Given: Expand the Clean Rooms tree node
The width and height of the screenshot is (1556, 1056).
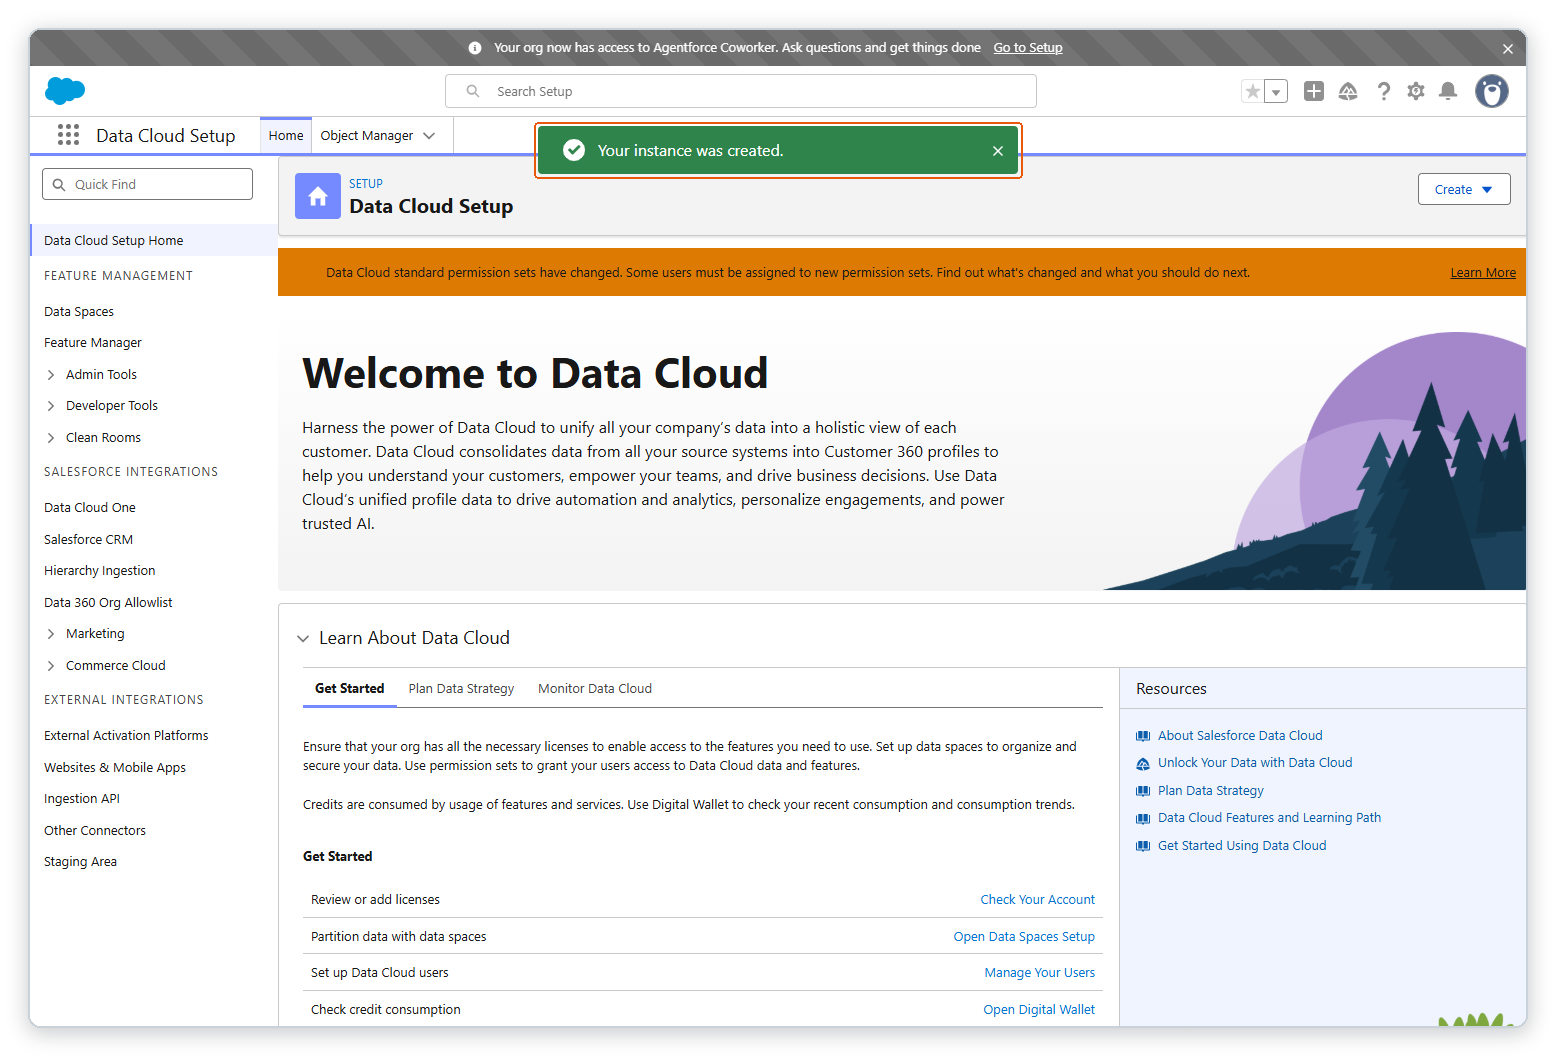Looking at the screenshot, I should [51, 437].
